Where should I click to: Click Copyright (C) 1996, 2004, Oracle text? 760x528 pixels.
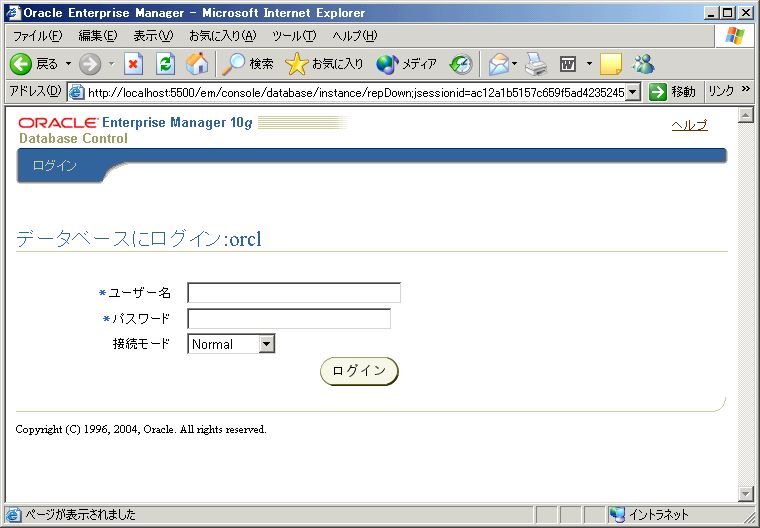(x=141, y=430)
